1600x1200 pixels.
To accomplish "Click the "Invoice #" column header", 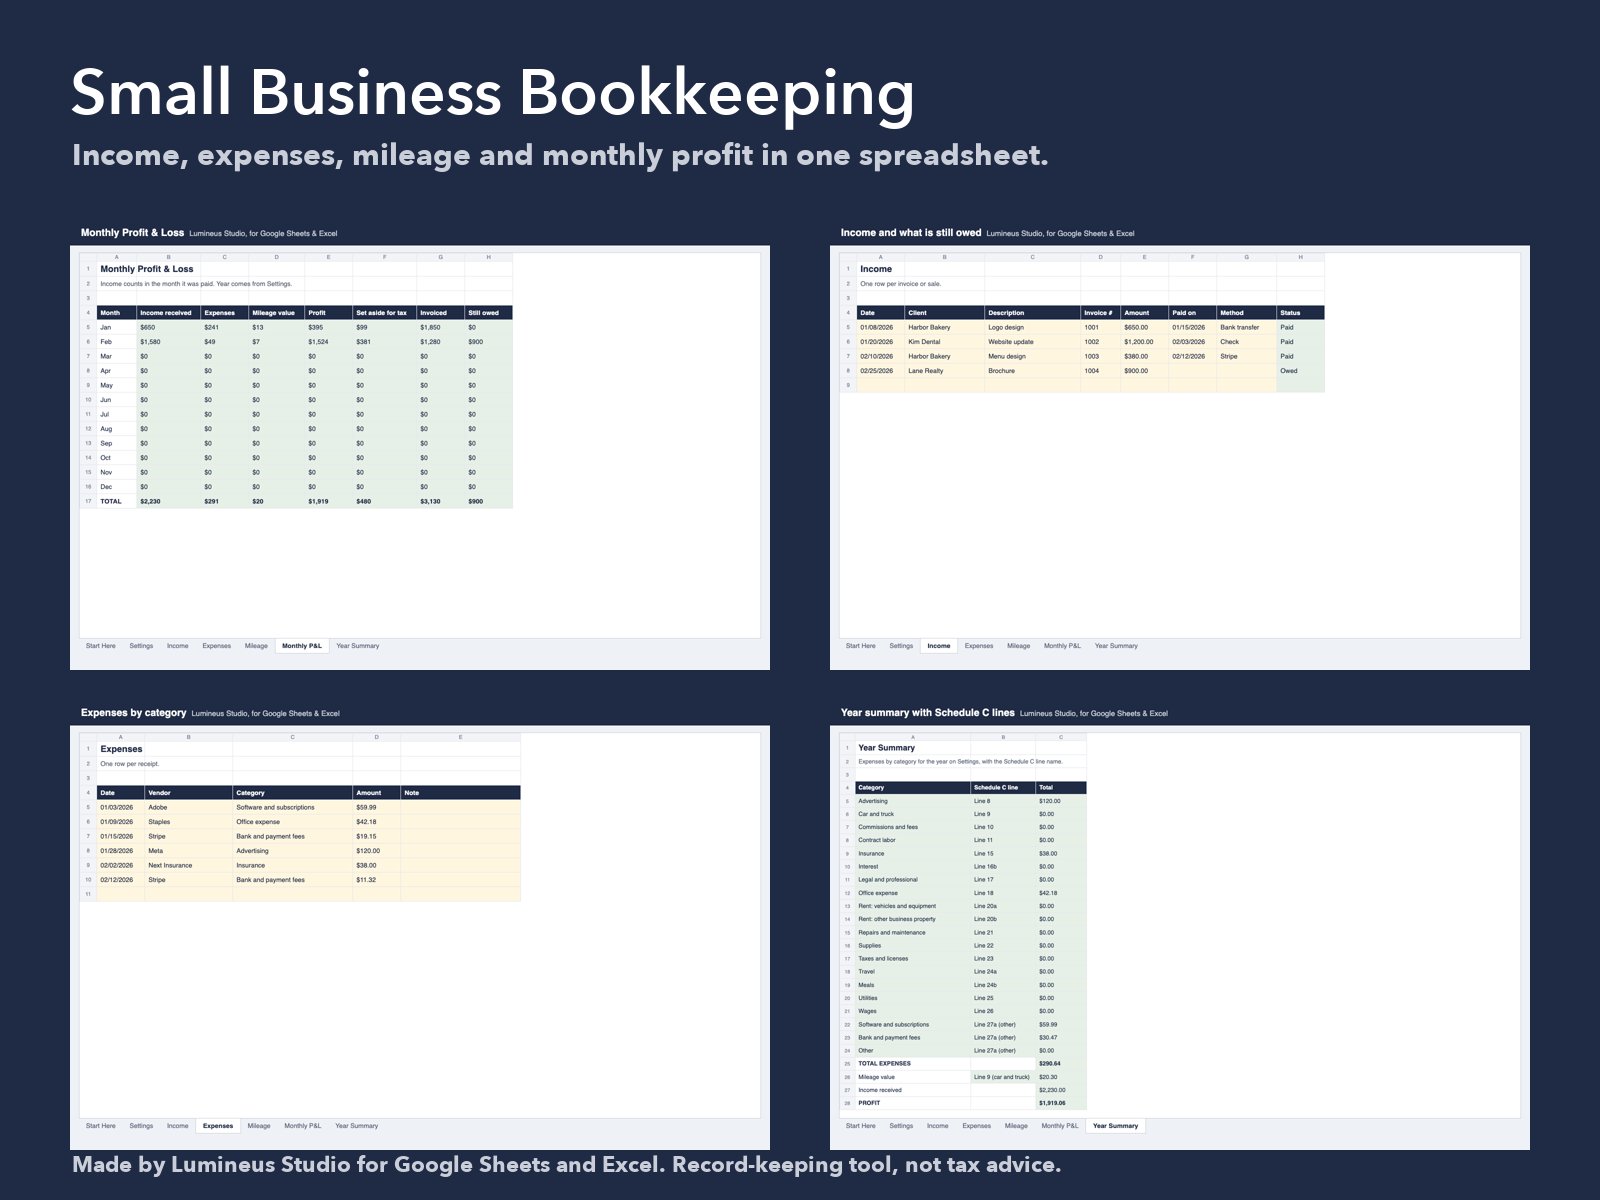I will point(1100,313).
